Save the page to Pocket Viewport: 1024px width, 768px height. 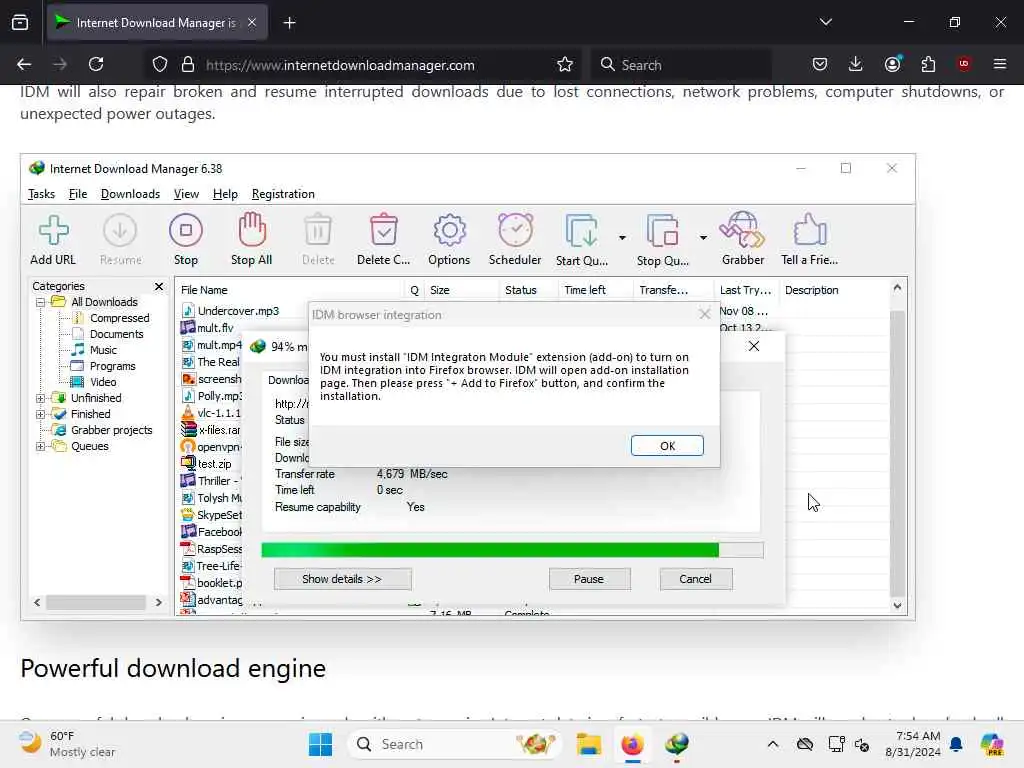pos(820,64)
